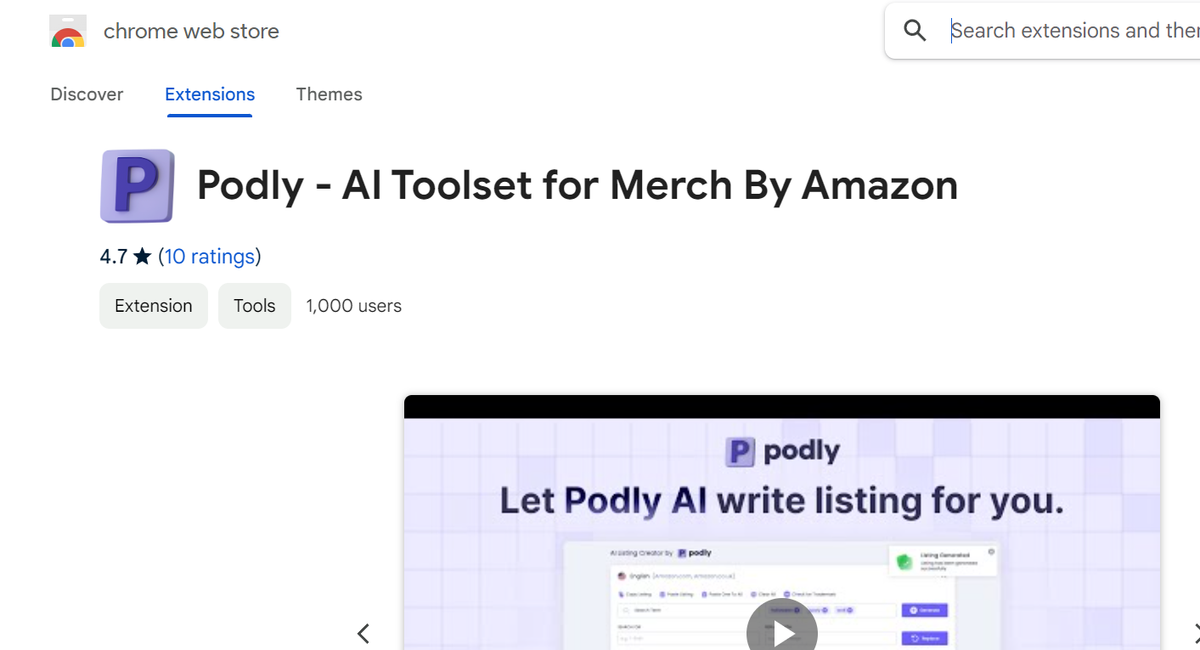1200x650 pixels.
Task: Click the Extension category chip
Action: [153, 305]
